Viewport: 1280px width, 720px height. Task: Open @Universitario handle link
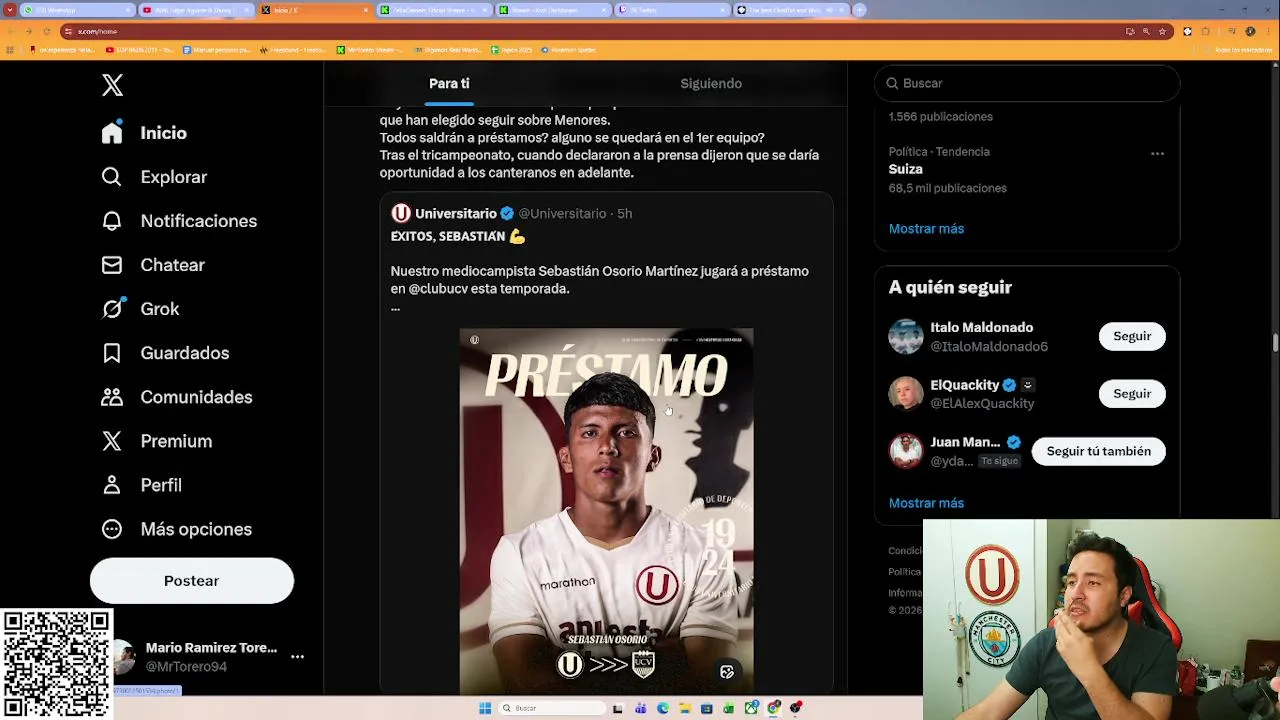point(562,213)
